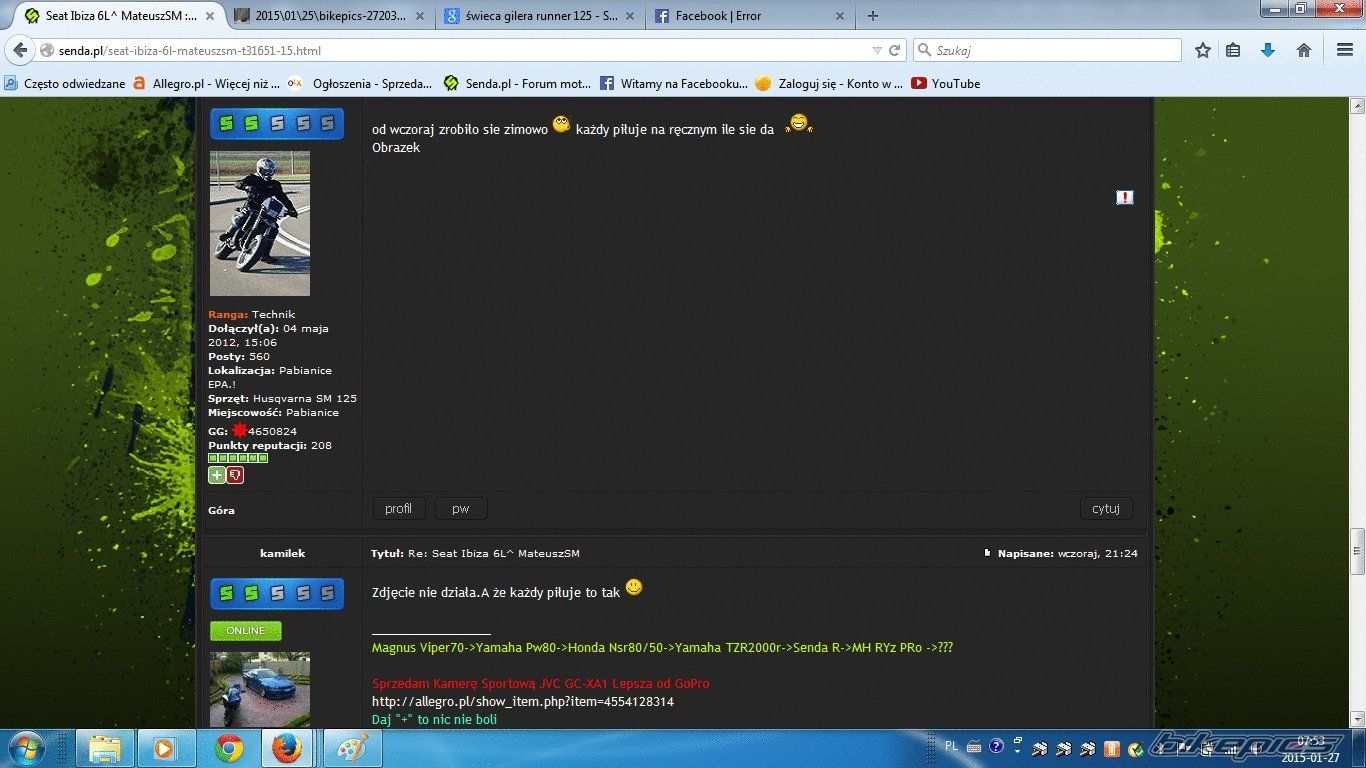1366x768 pixels.
Task: Open the URL history dropdown arrow
Action: coord(877,50)
